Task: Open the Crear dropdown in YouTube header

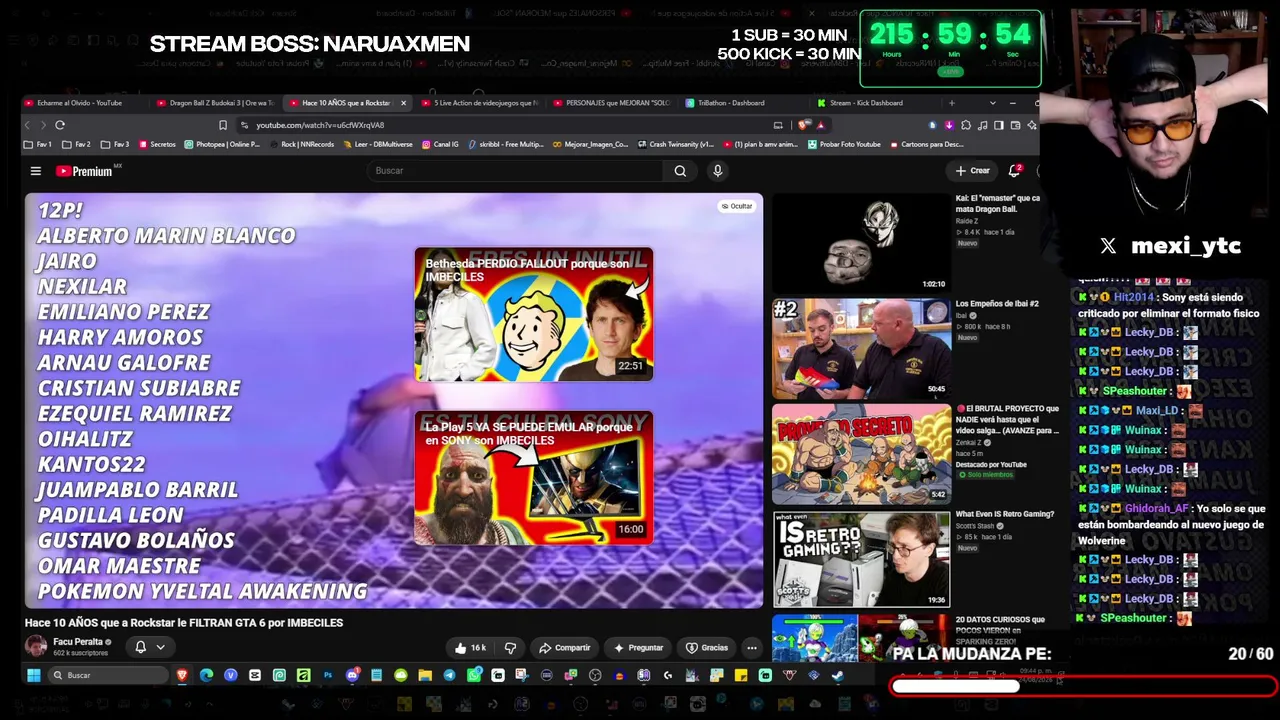Action: 972,171
